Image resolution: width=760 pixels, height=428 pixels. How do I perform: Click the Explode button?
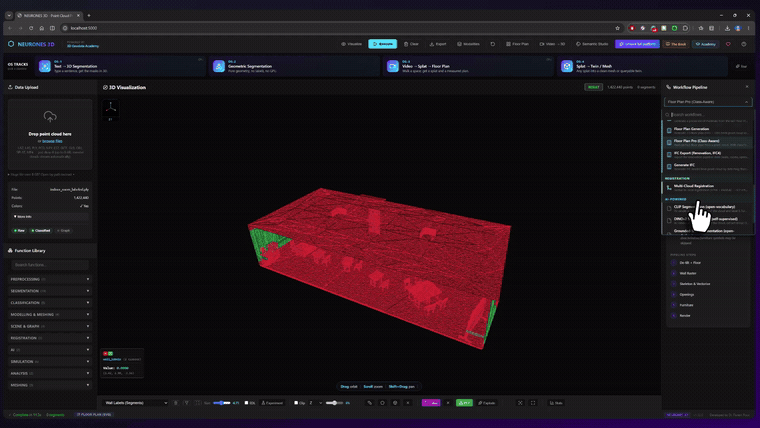pos(487,403)
